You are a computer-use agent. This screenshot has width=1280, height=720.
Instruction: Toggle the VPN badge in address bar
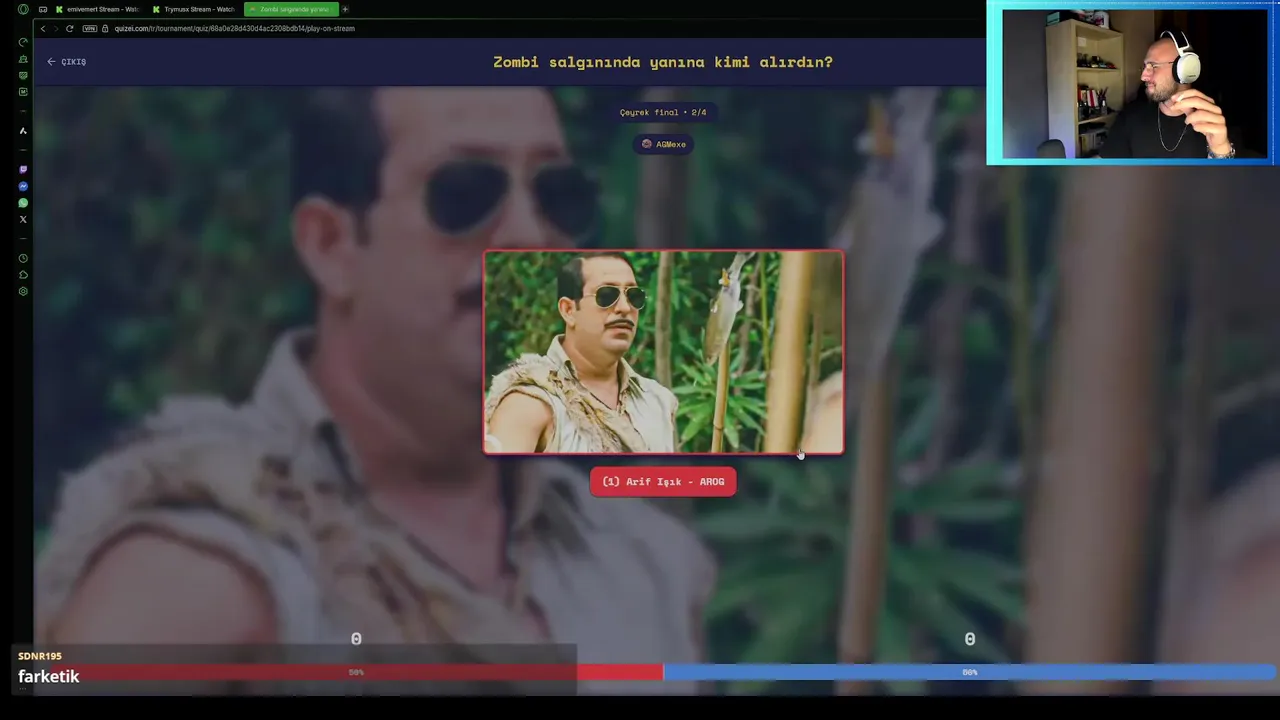pyautogui.click(x=89, y=28)
